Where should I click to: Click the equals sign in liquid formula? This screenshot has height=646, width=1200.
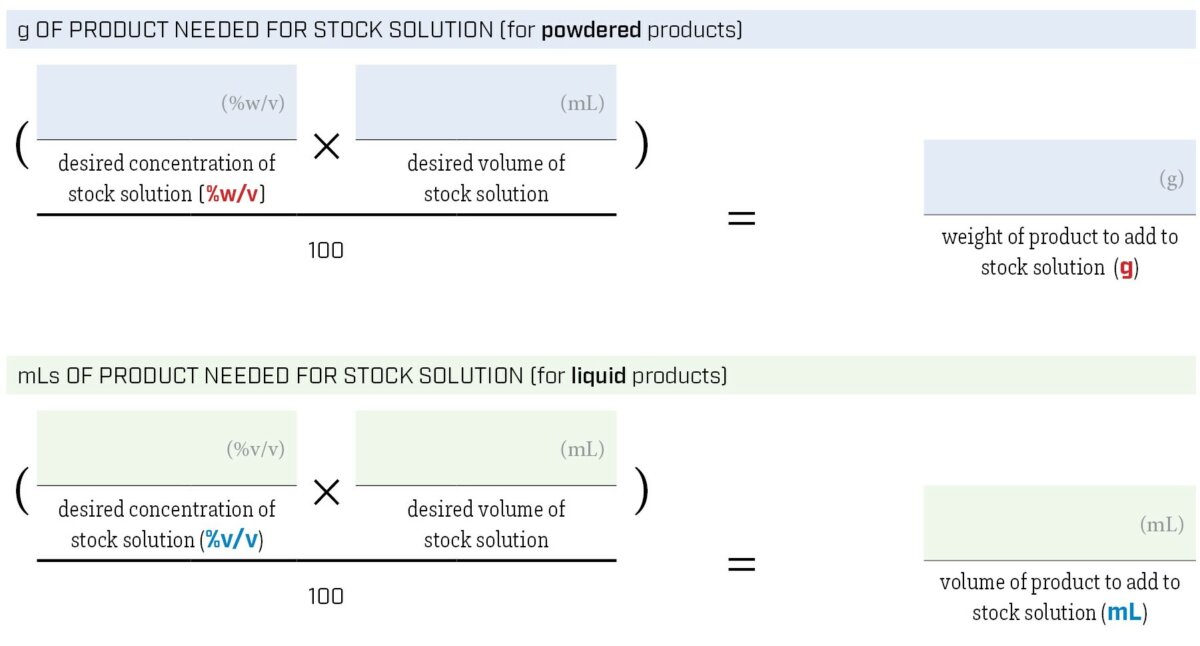click(x=741, y=563)
